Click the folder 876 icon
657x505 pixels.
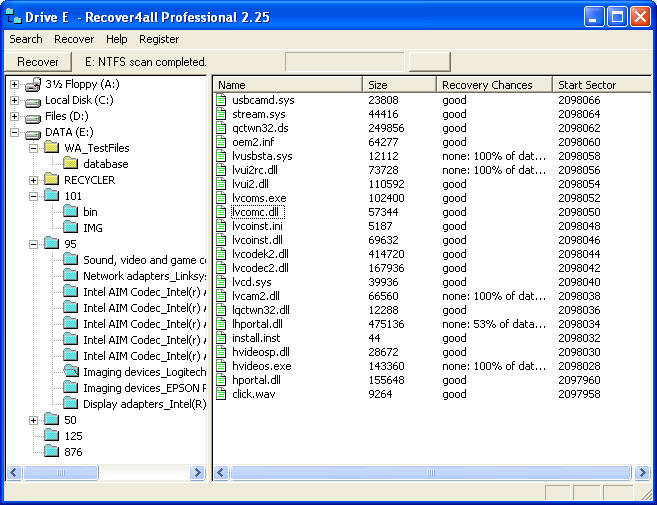[52, 451]
